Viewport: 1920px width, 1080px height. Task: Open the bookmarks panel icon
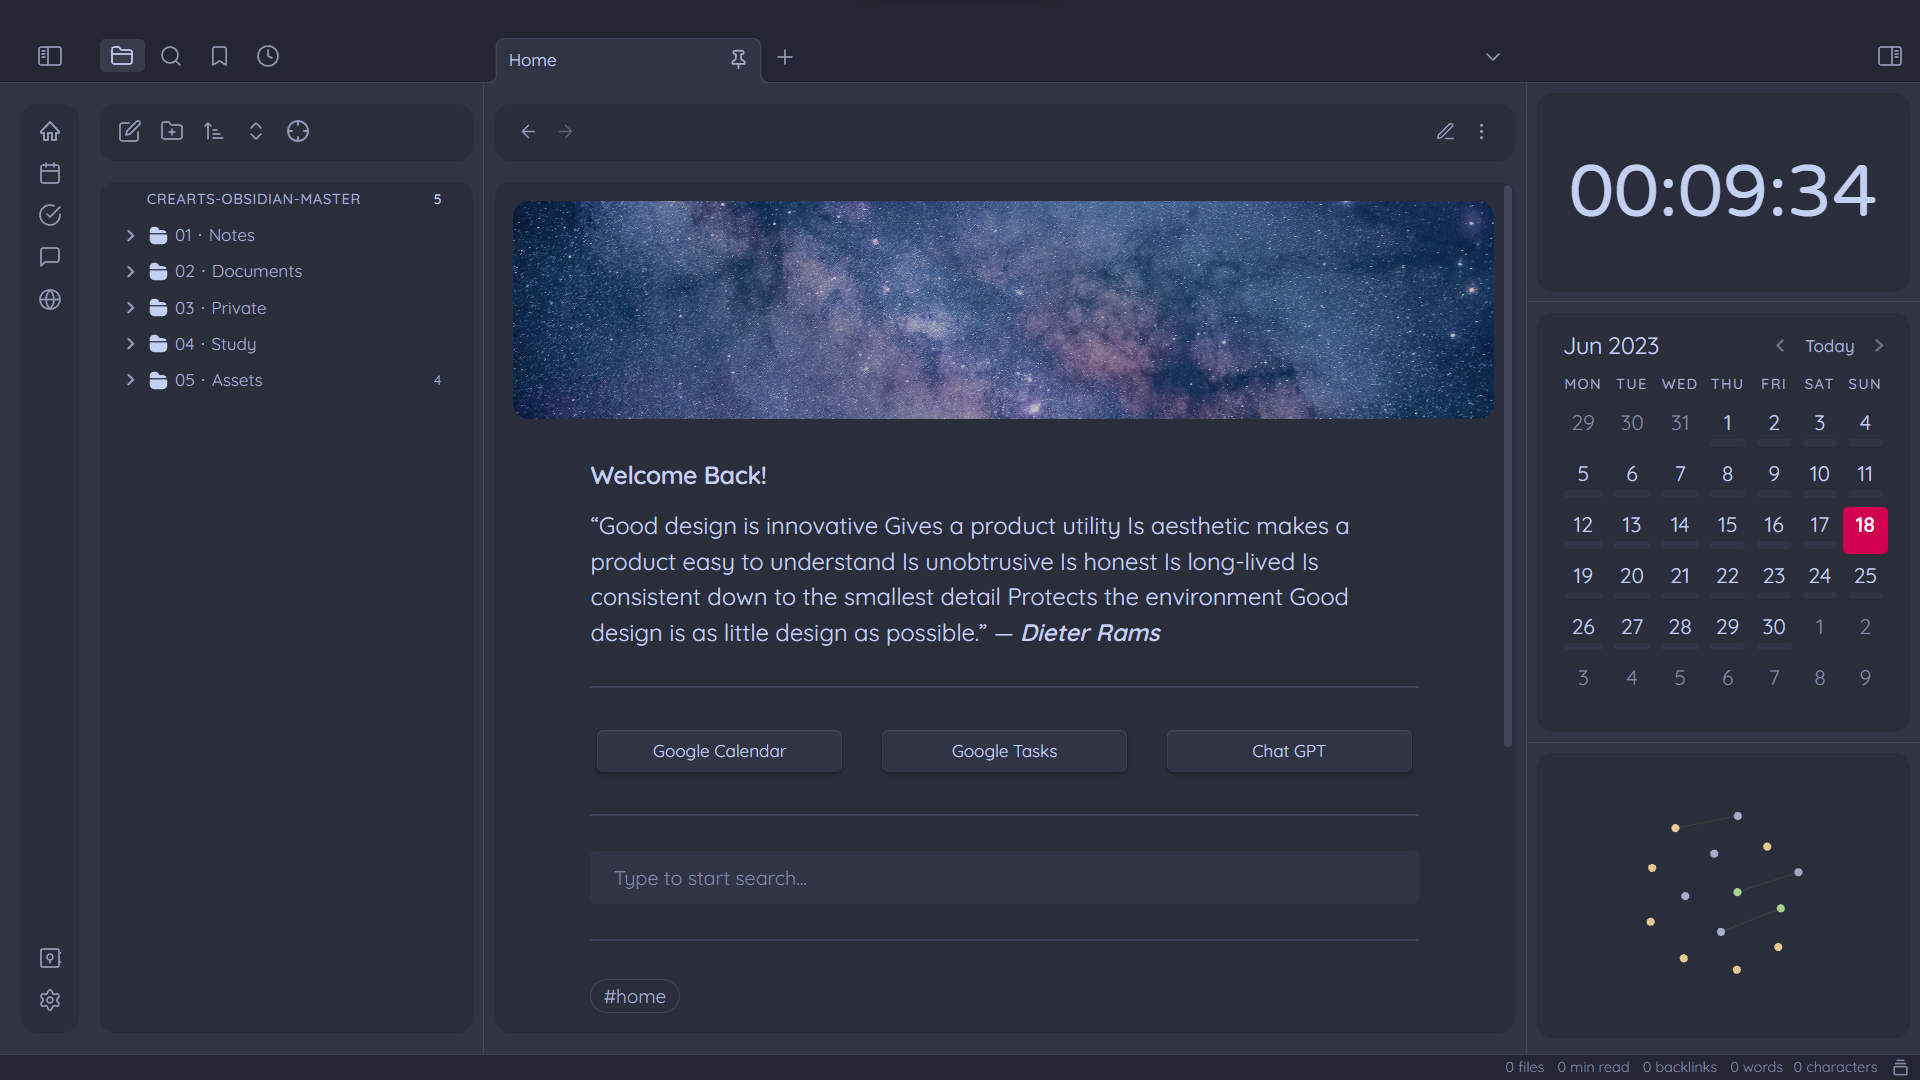[x=219, y=56]
